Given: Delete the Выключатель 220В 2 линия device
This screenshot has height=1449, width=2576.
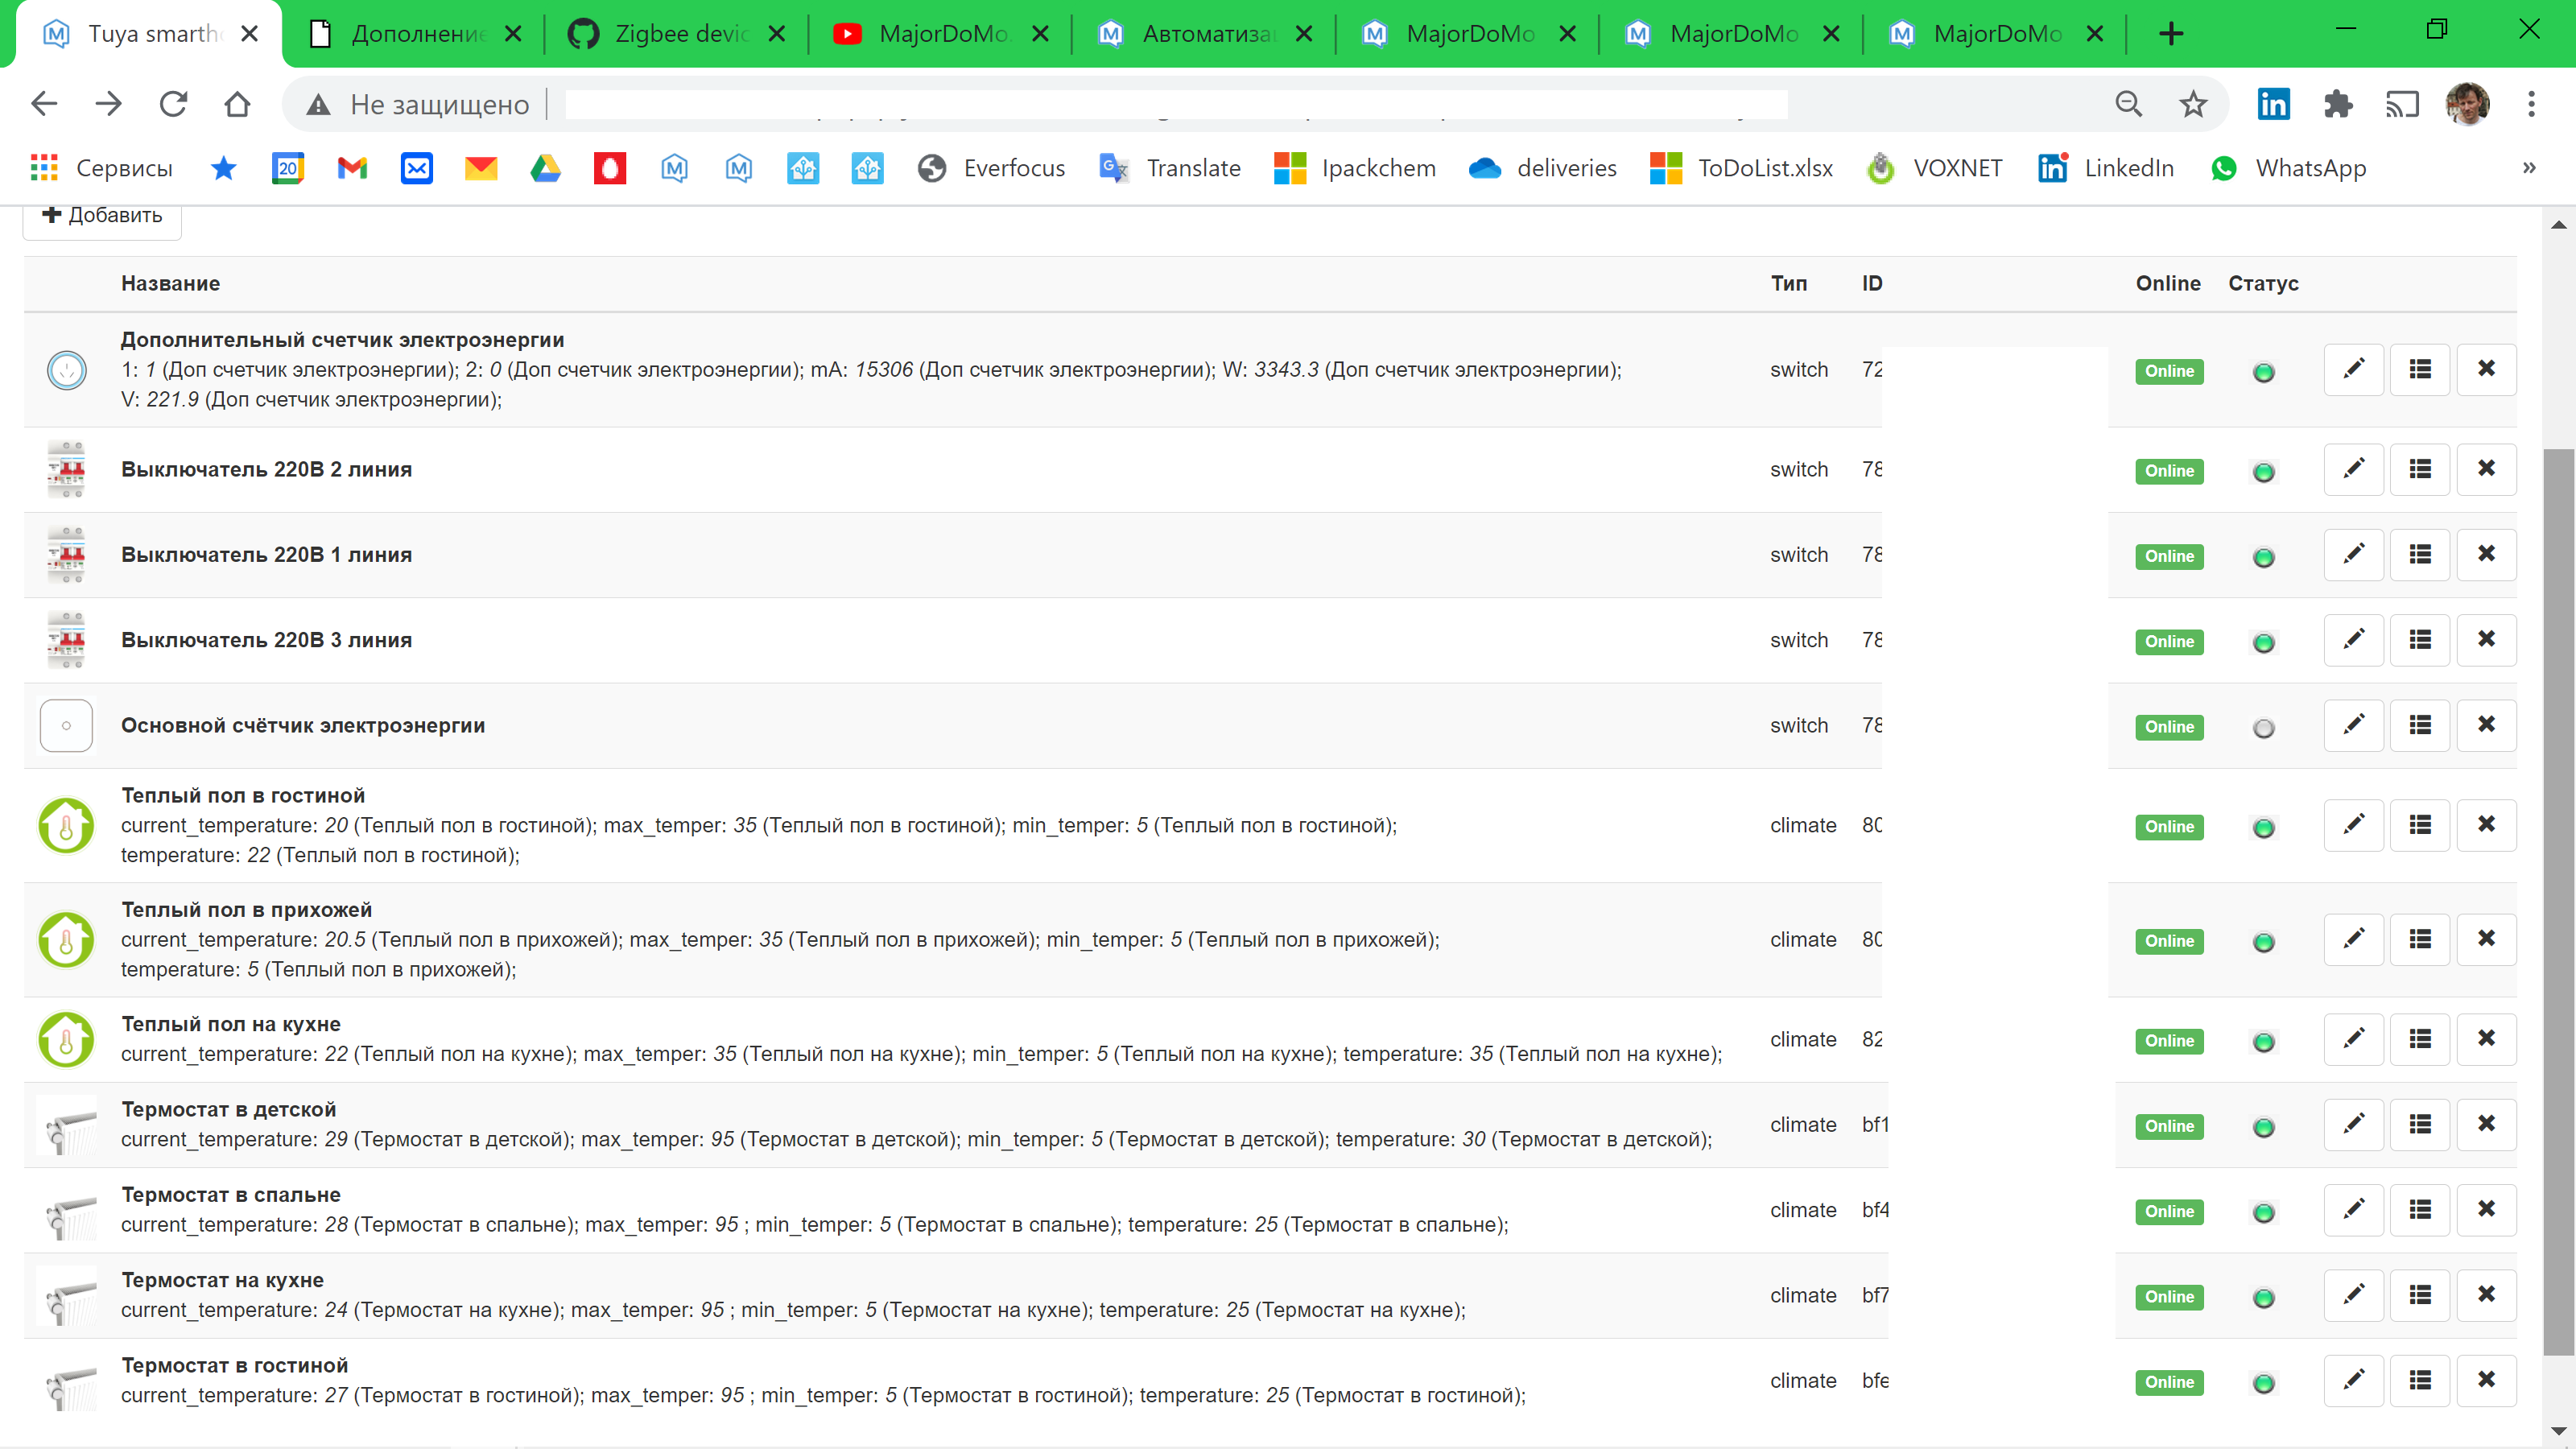Looking at the screenshot, I should pyautogui.click(x=2487, y=468).
